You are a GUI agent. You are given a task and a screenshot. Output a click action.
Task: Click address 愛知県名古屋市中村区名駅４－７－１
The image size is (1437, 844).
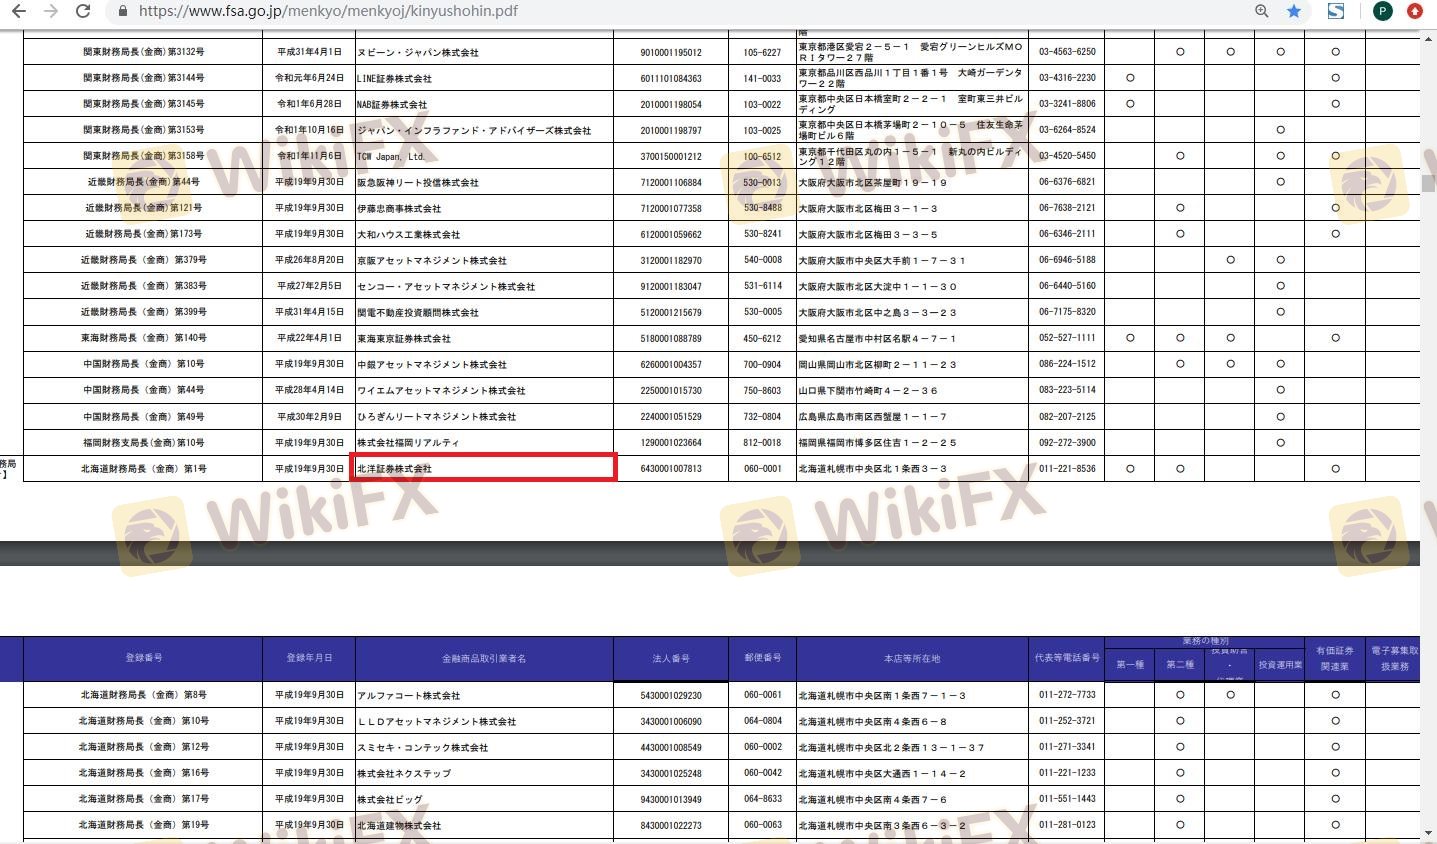[x=877, y=338]
